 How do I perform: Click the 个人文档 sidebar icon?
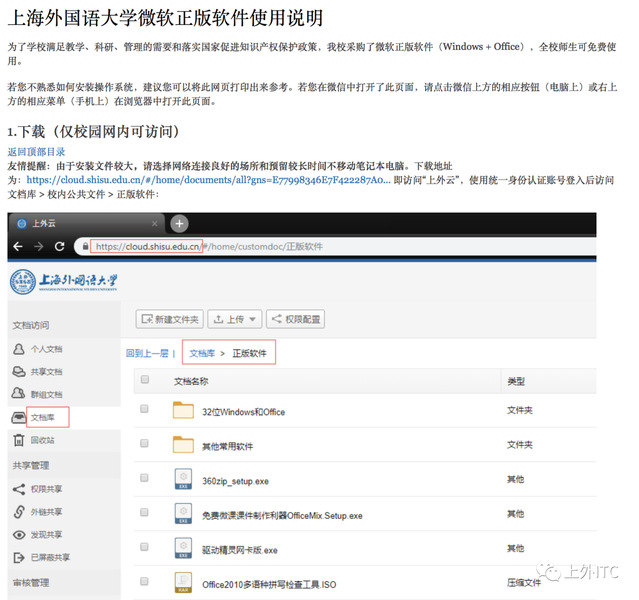point(19,349)
